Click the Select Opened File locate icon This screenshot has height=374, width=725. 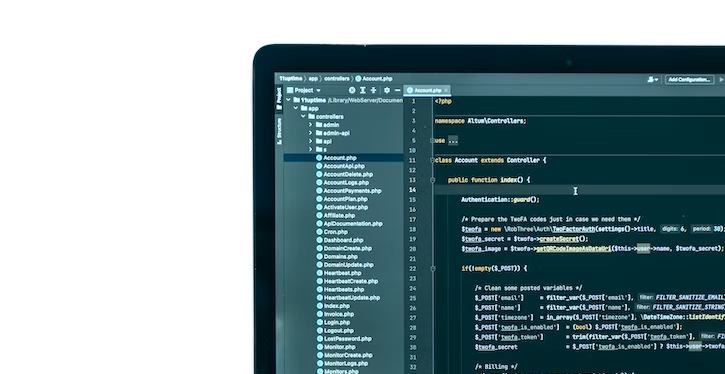352,90
